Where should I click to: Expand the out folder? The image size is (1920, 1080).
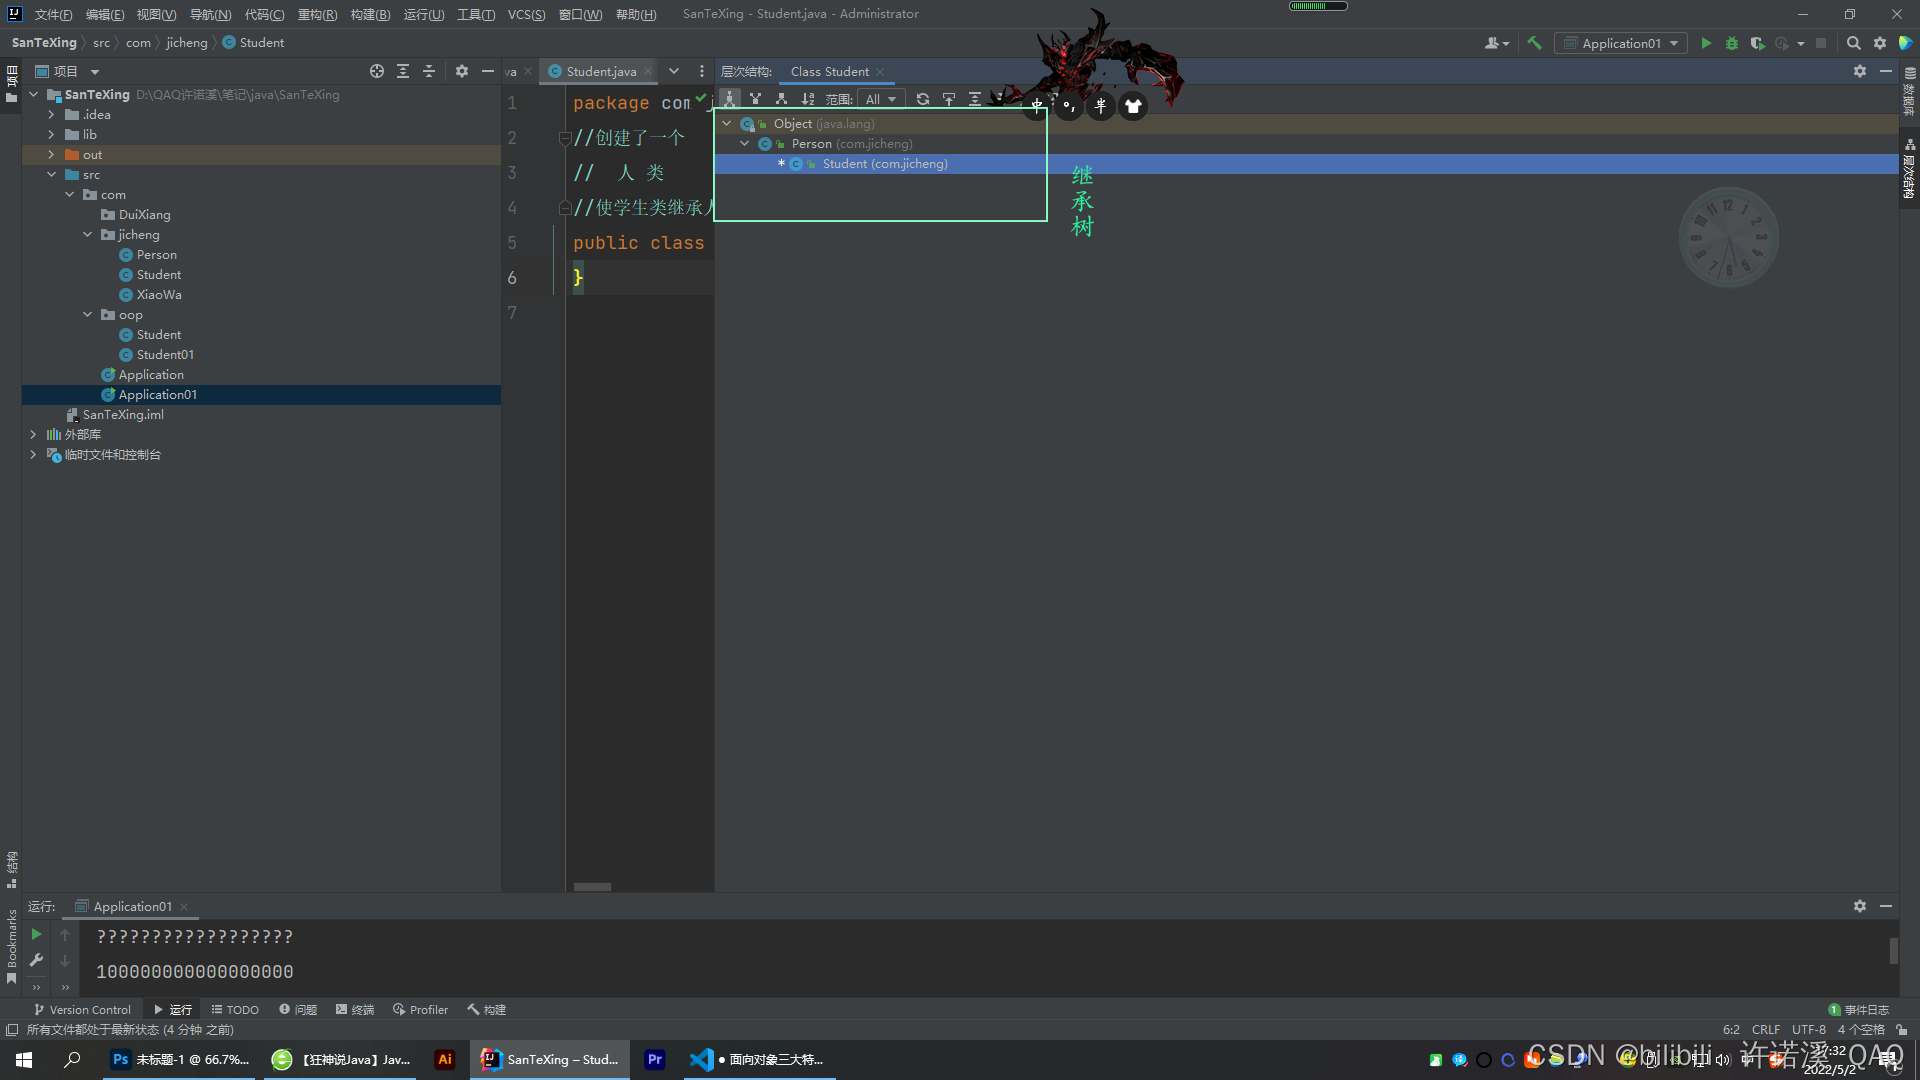point(51,155)
